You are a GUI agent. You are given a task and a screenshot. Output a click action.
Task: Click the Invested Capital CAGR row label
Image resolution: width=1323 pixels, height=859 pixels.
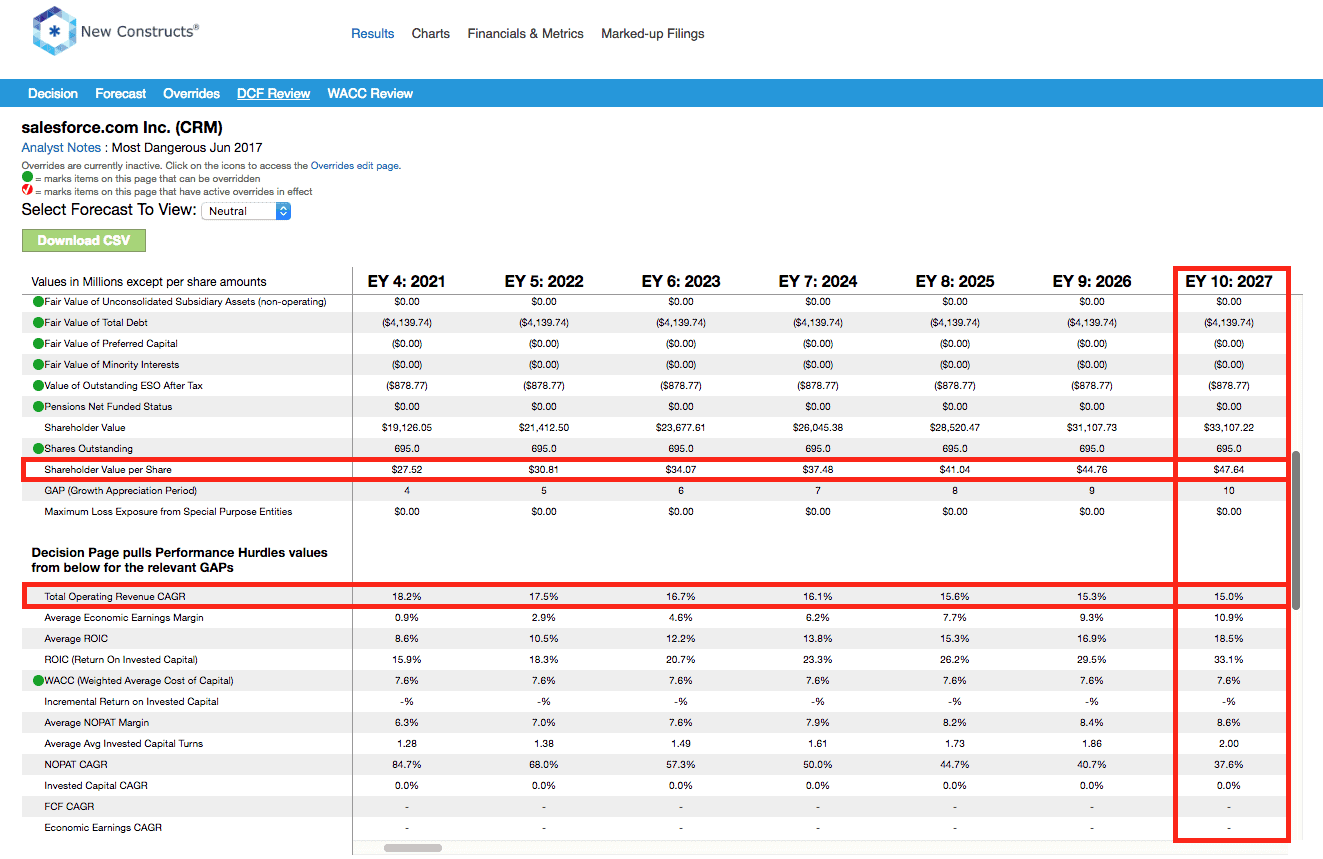(x=96, y=786)
